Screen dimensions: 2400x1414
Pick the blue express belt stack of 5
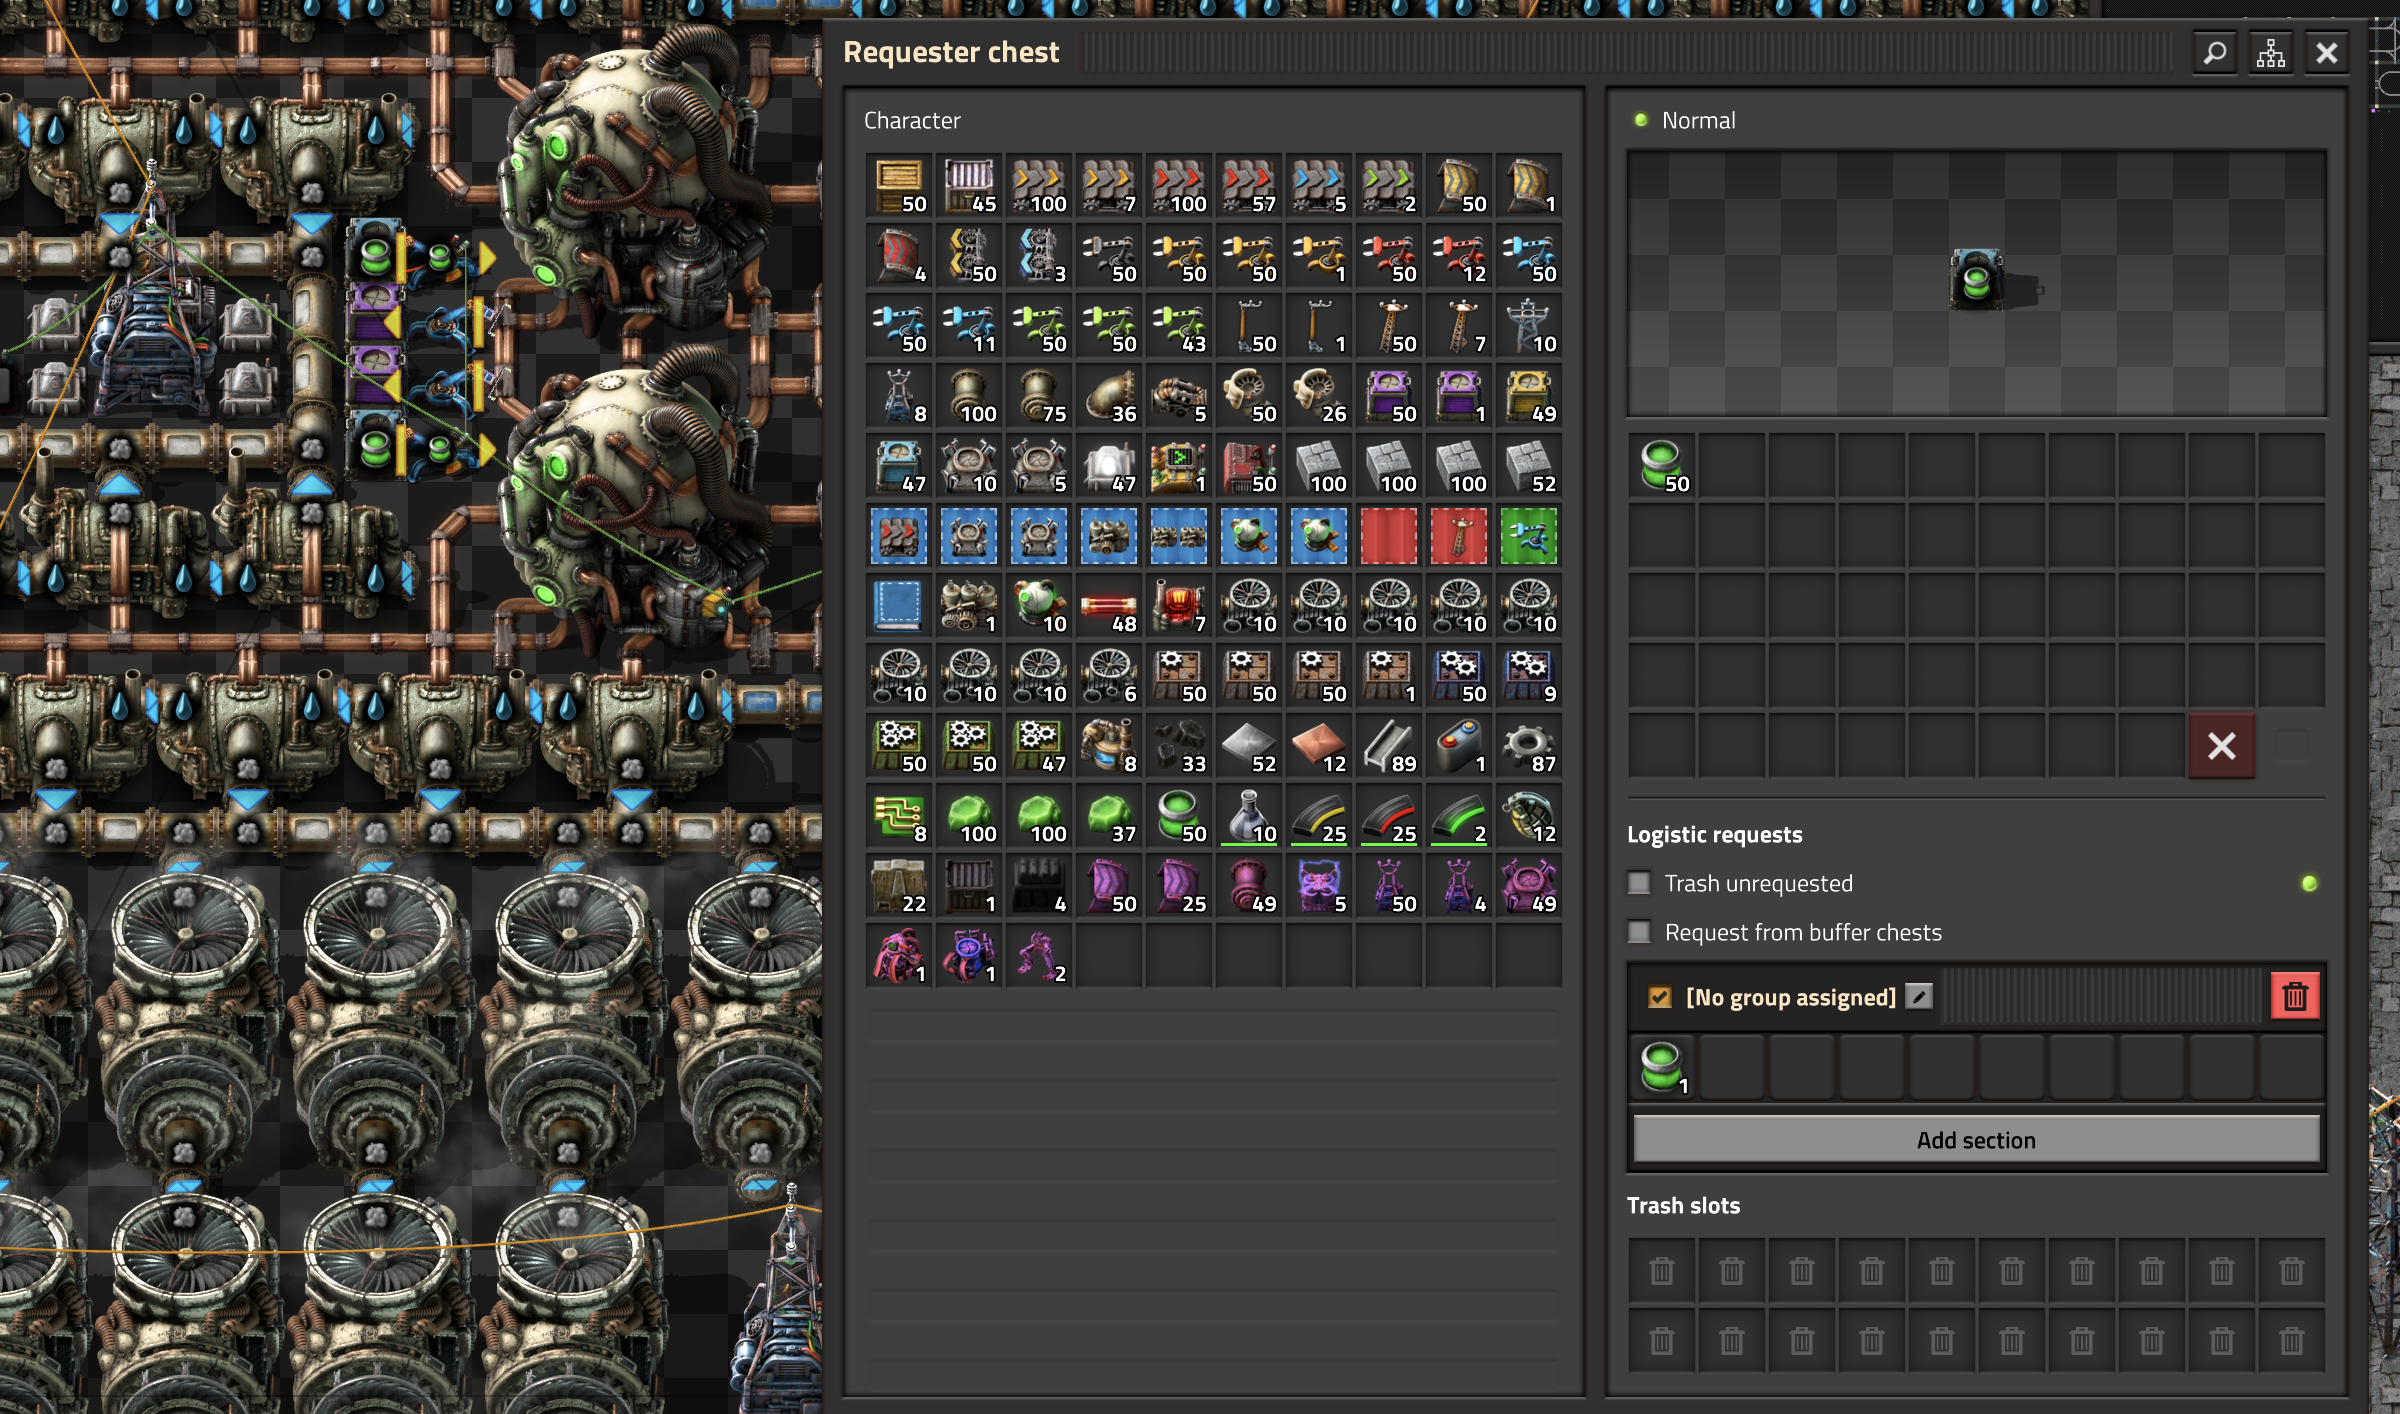(x=1319, y=186)
